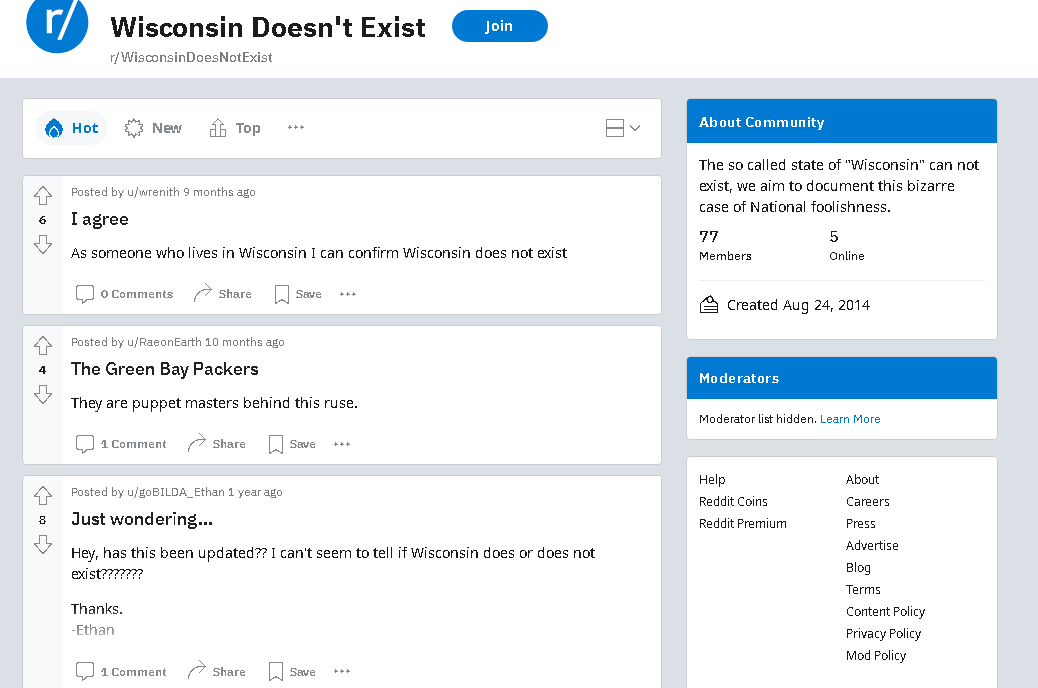Sort posts by Top
Viewport: 1038px width, 688px height.
point(235,128)
